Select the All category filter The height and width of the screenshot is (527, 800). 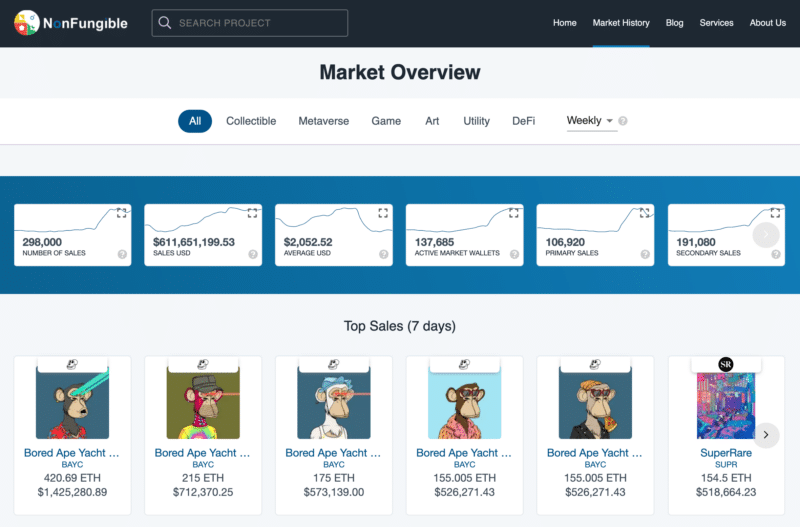[195, 121]
